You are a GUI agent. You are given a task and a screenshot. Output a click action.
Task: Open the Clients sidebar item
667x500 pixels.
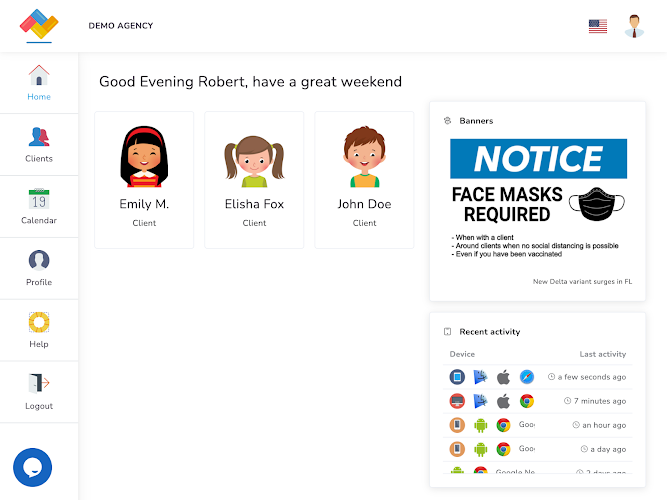click(39, 145)
